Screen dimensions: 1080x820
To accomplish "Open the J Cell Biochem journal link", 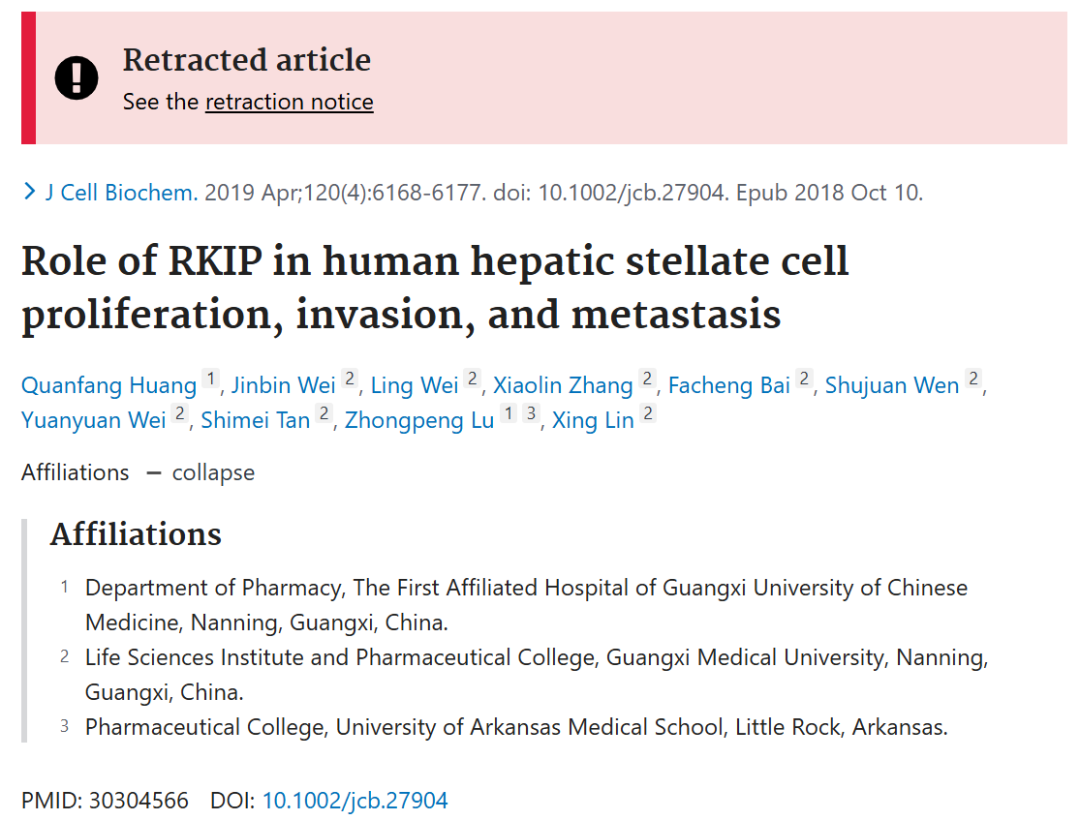I will pos(122,192).
